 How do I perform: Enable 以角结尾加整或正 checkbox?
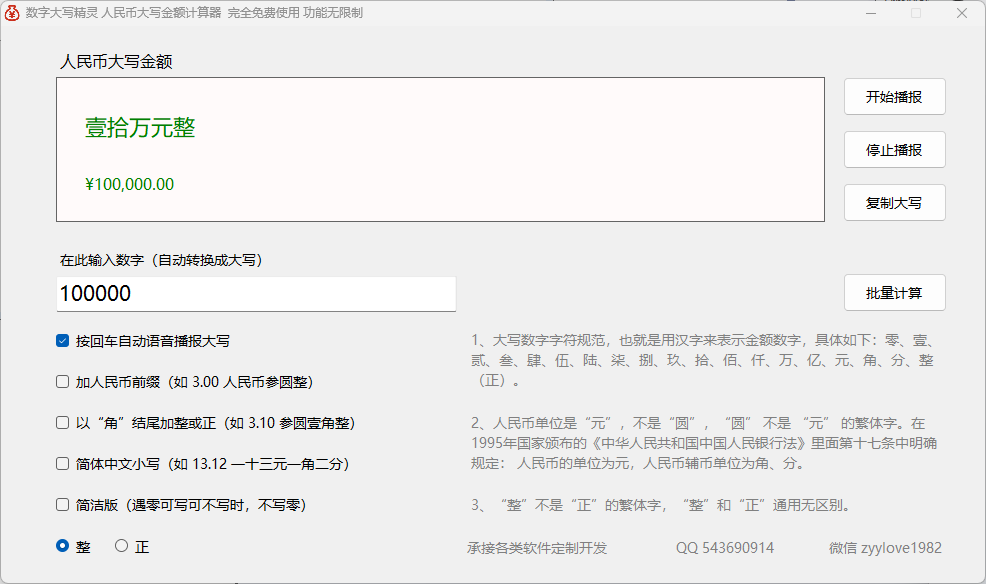(x=62, y=422)
